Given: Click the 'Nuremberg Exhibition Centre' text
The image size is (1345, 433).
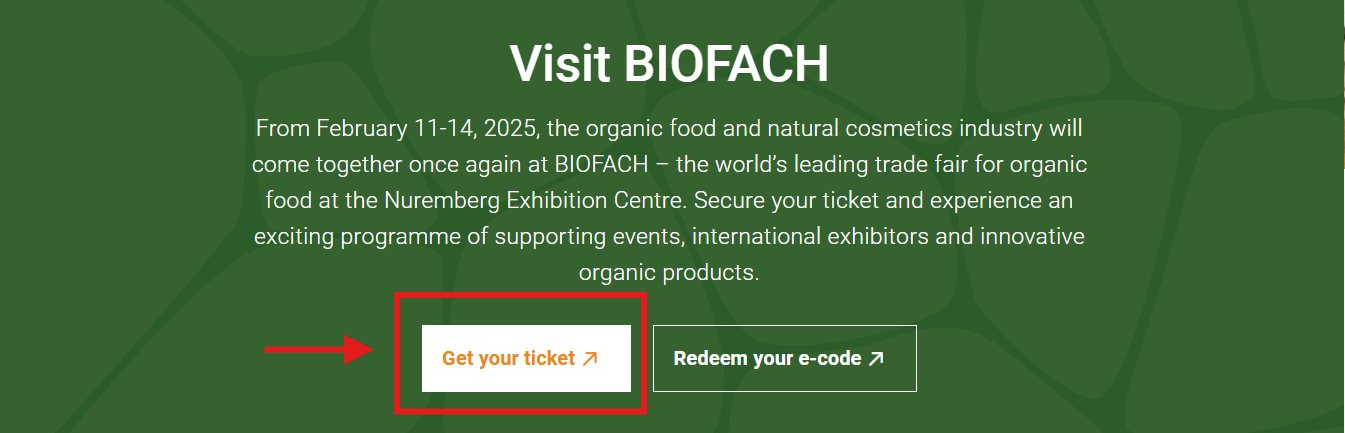Looking at the screenshot, I should click(x=533, y=200).
